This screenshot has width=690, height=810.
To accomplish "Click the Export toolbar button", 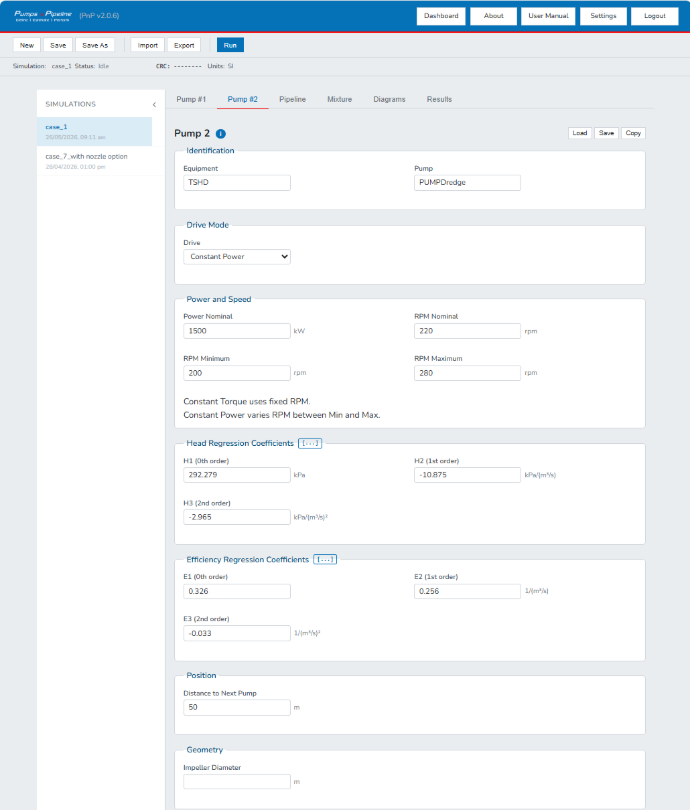I will tap(184, 45).
